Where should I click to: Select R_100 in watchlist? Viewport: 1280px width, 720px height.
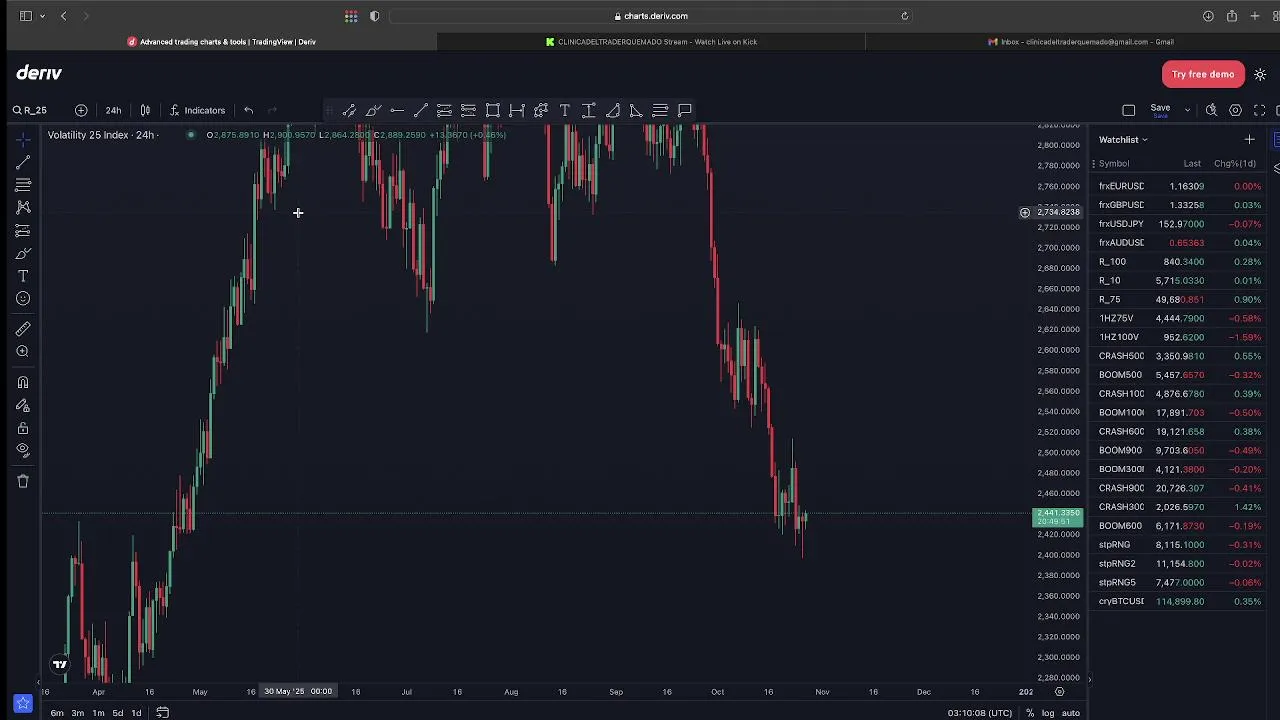(x=1180, y=262)
